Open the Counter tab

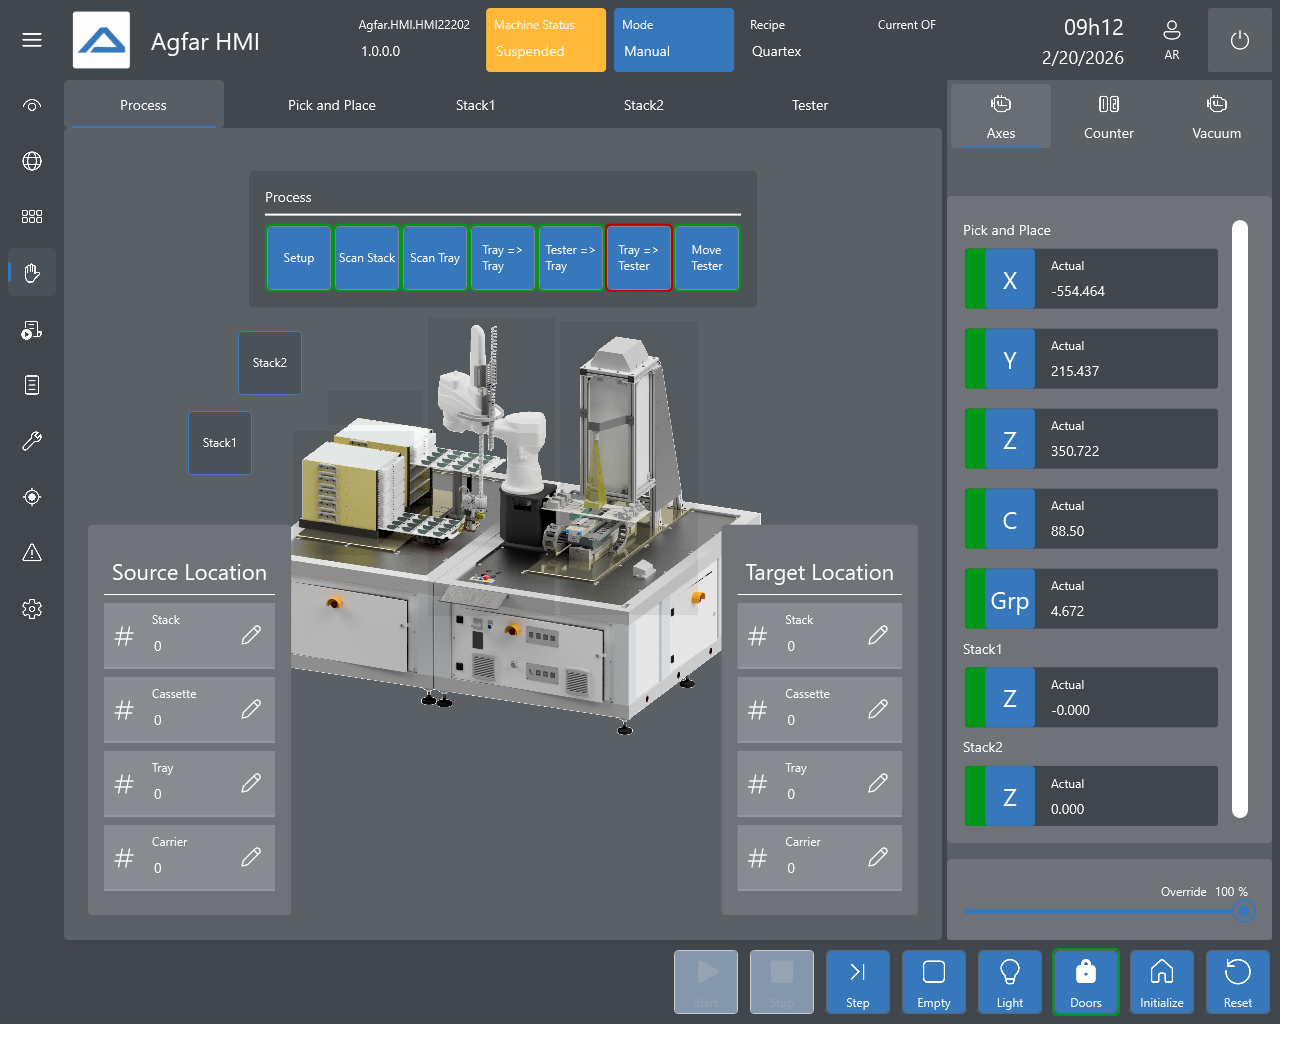coord(1109,116)
